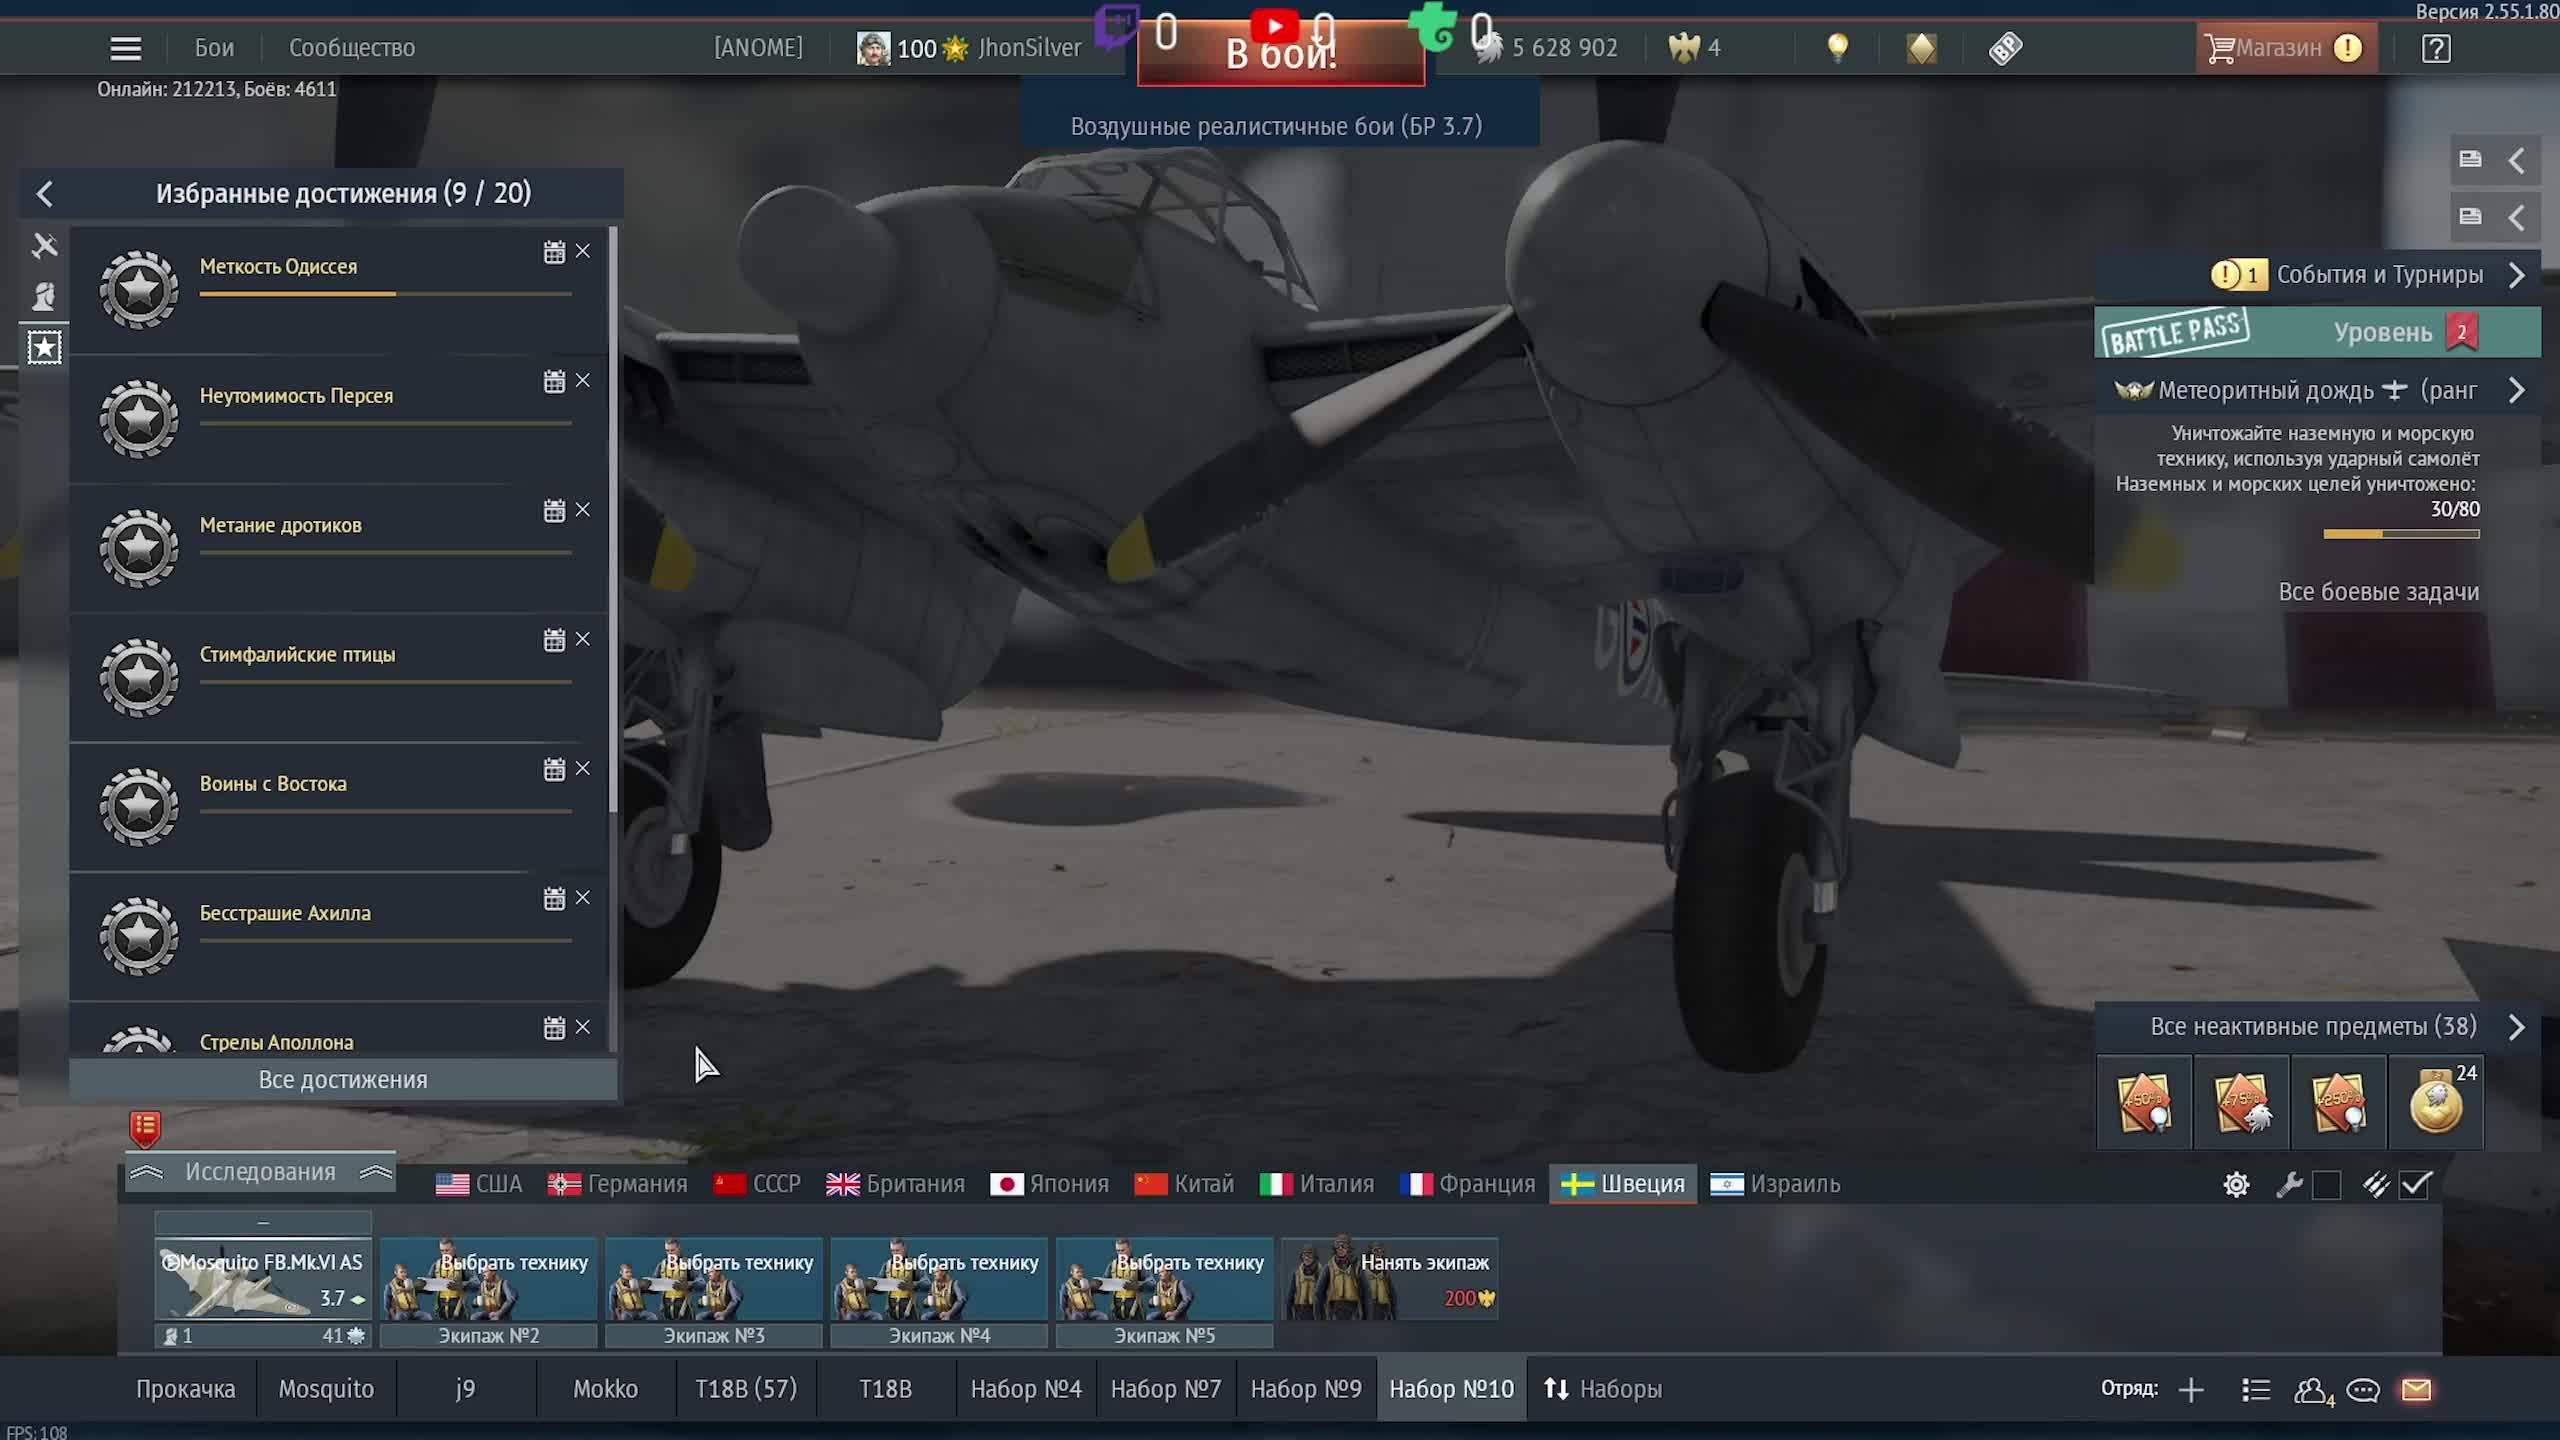This screenshot has width=2560, height=1440.
Task: Open vehicle settings via the gear icon
Action: (2237, 1184)
